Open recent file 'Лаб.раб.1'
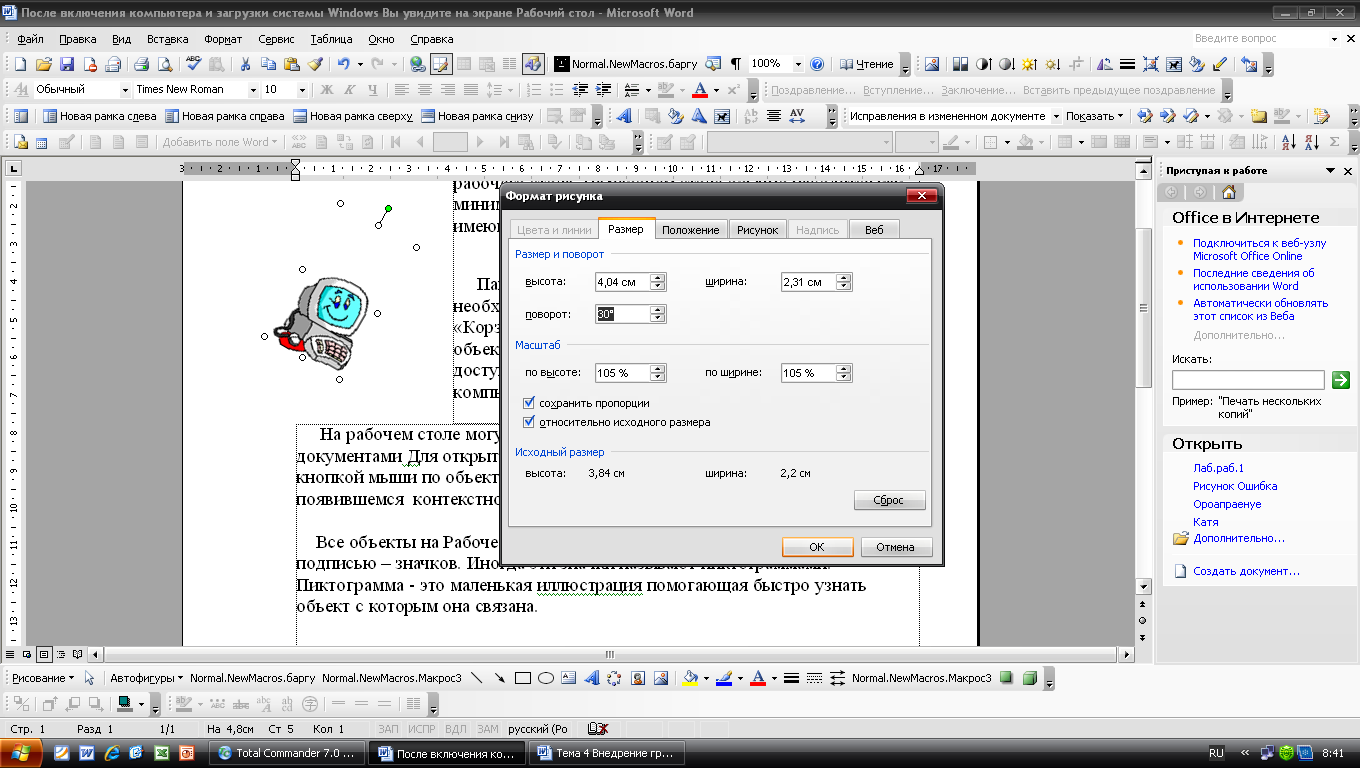The width and height of the screenshot is (1360, 768). [1218, 468]
